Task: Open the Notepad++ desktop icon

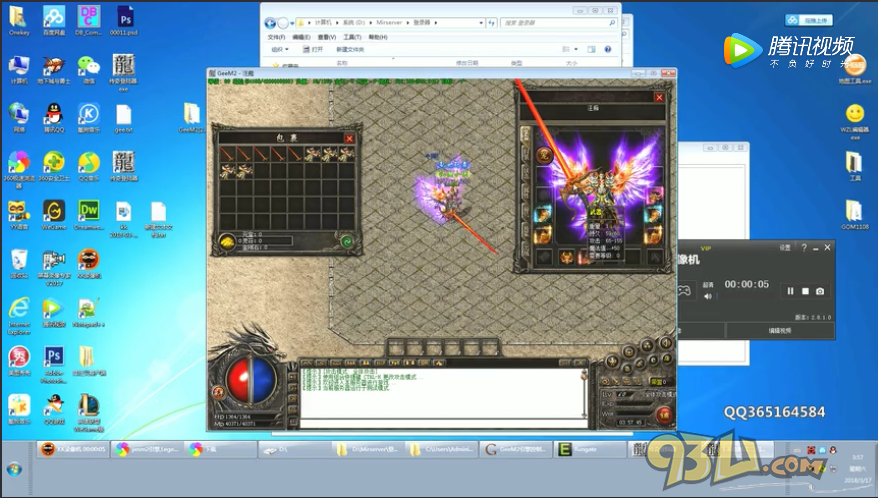Action: click(88, 313)
